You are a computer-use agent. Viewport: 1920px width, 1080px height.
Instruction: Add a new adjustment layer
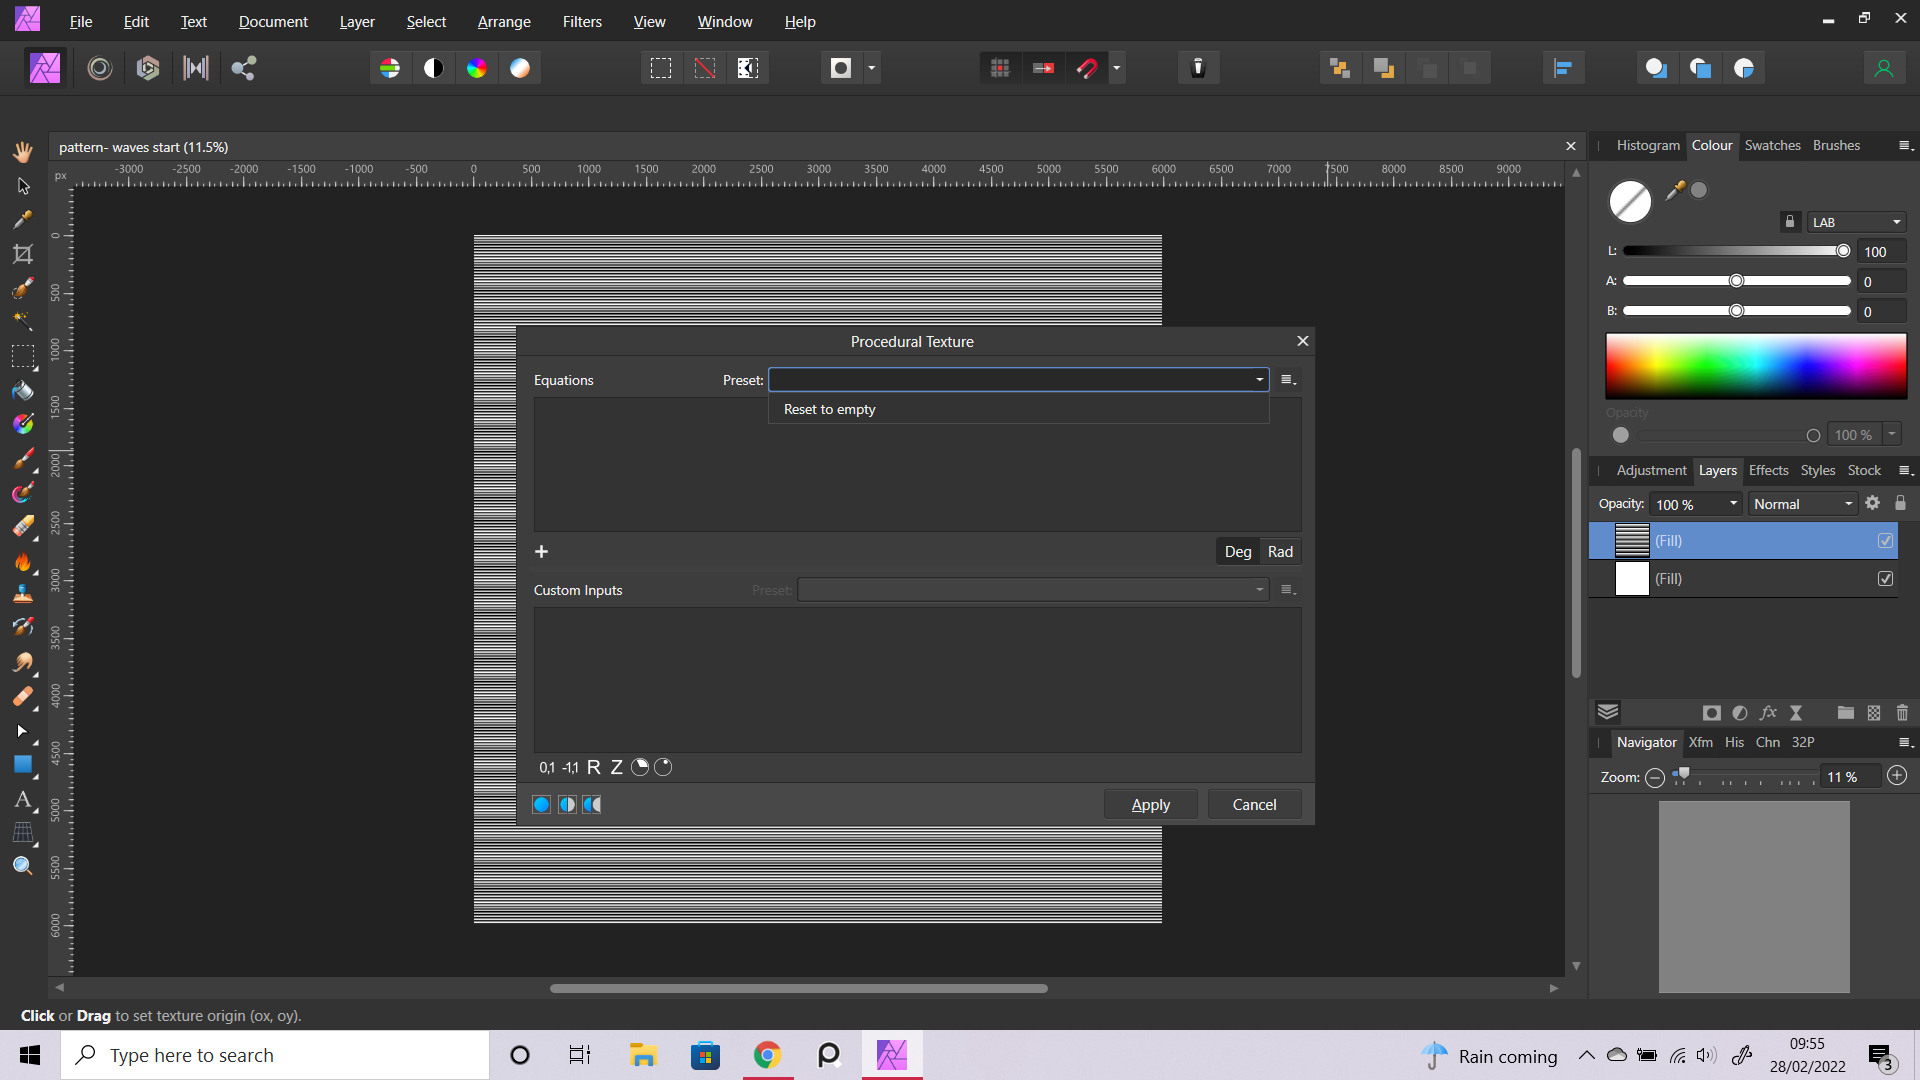coord(1740,713)
